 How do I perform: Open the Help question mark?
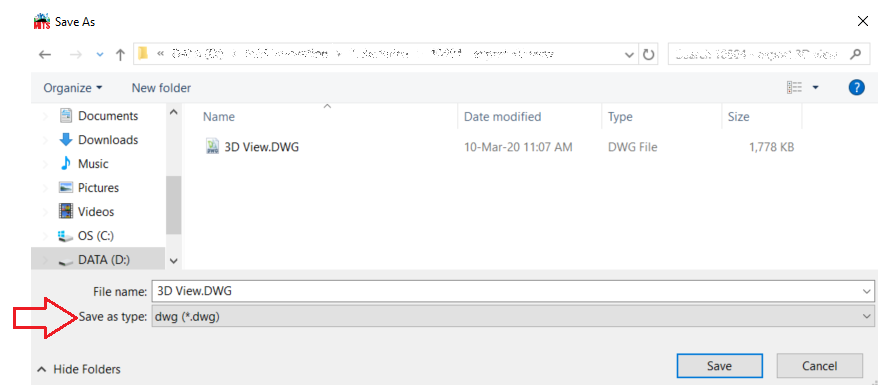857,87
